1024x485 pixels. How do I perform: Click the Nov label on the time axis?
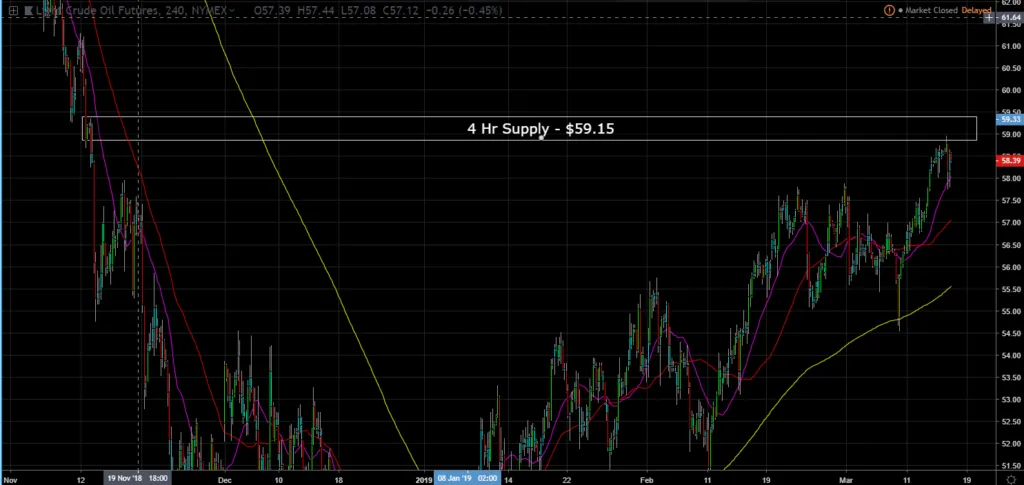(11, 479)
